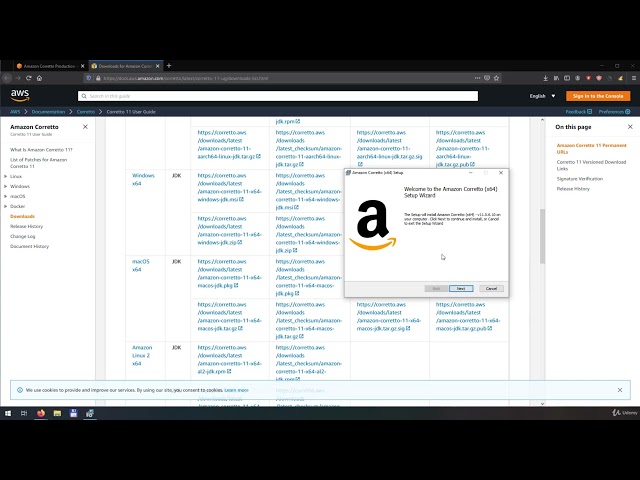
Task: Click the tracking protection shield icon
Action: (x=89, y=78)
